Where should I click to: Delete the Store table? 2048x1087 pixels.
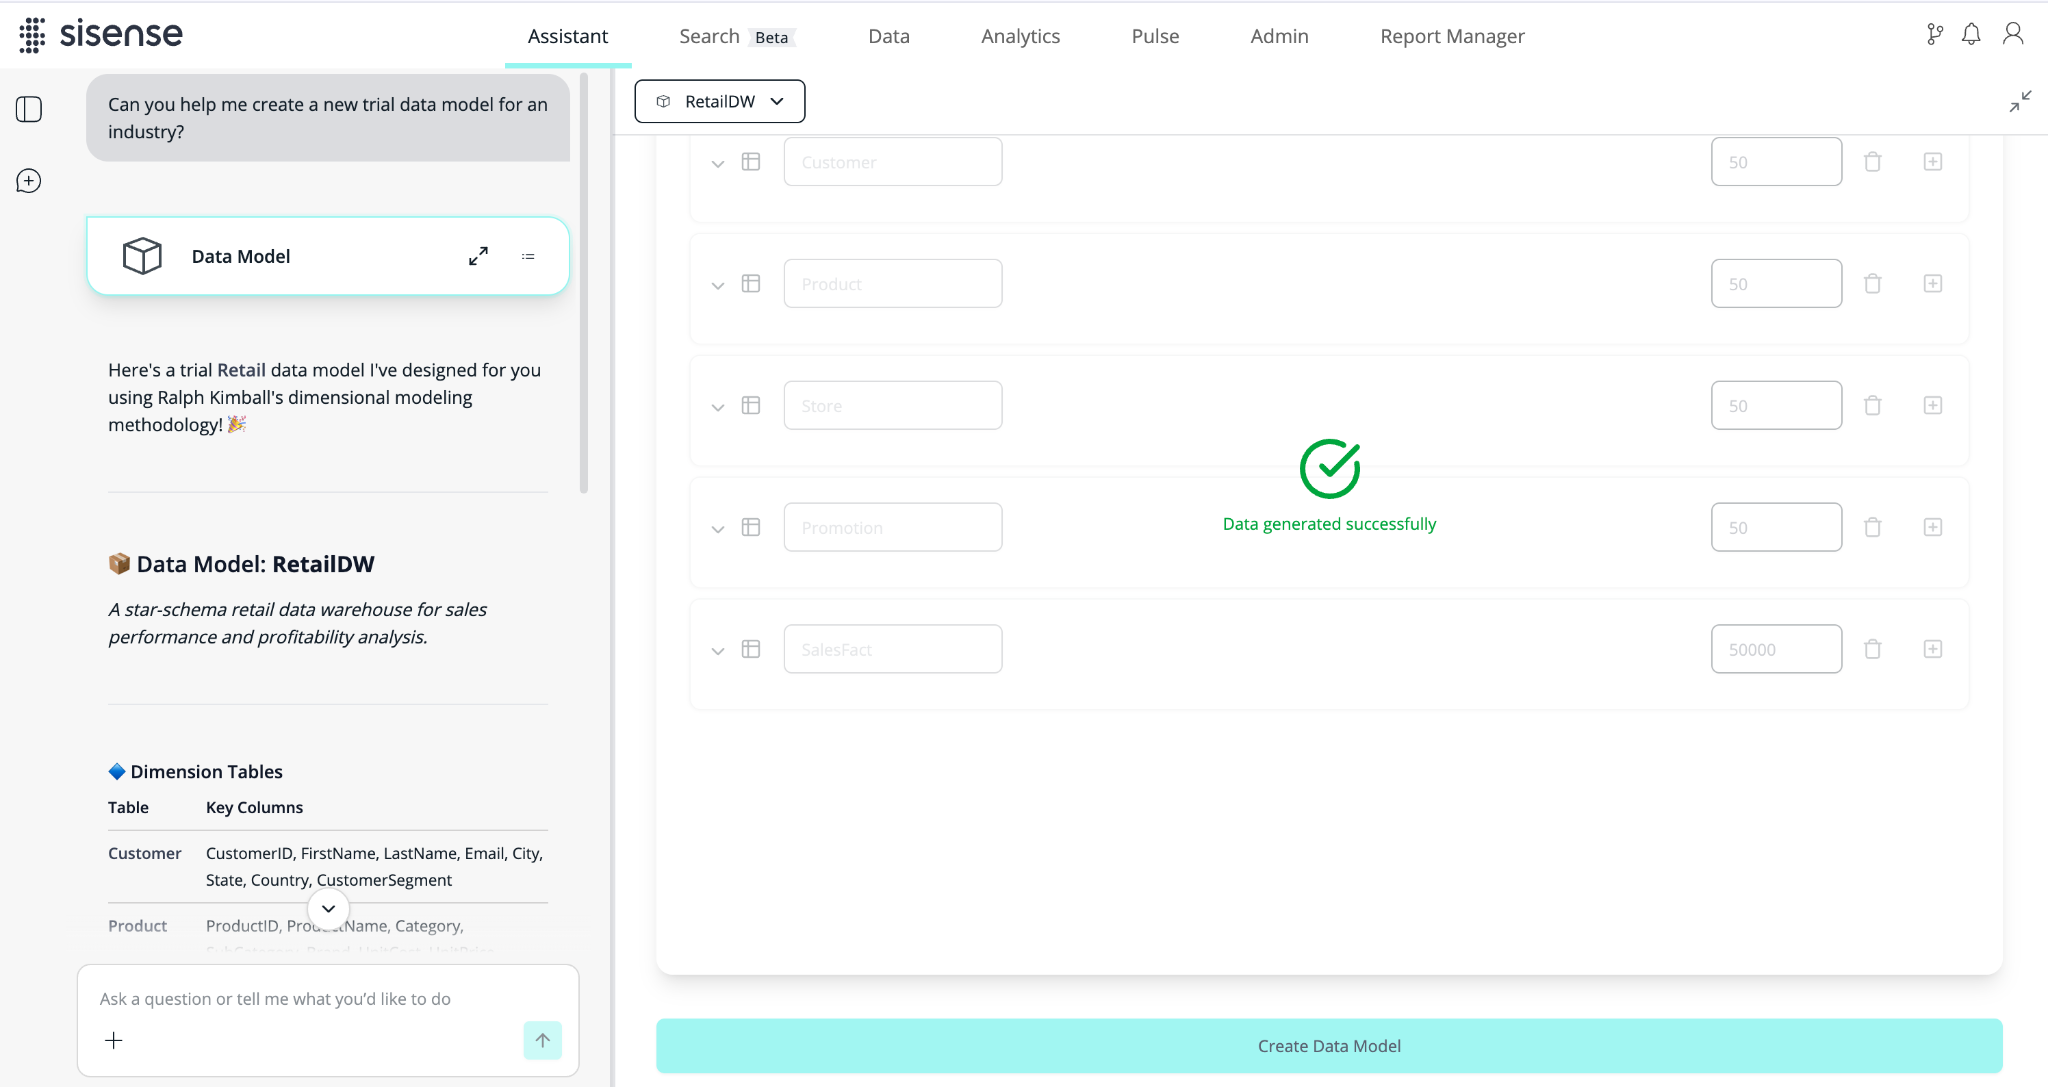pos(1873,406)
